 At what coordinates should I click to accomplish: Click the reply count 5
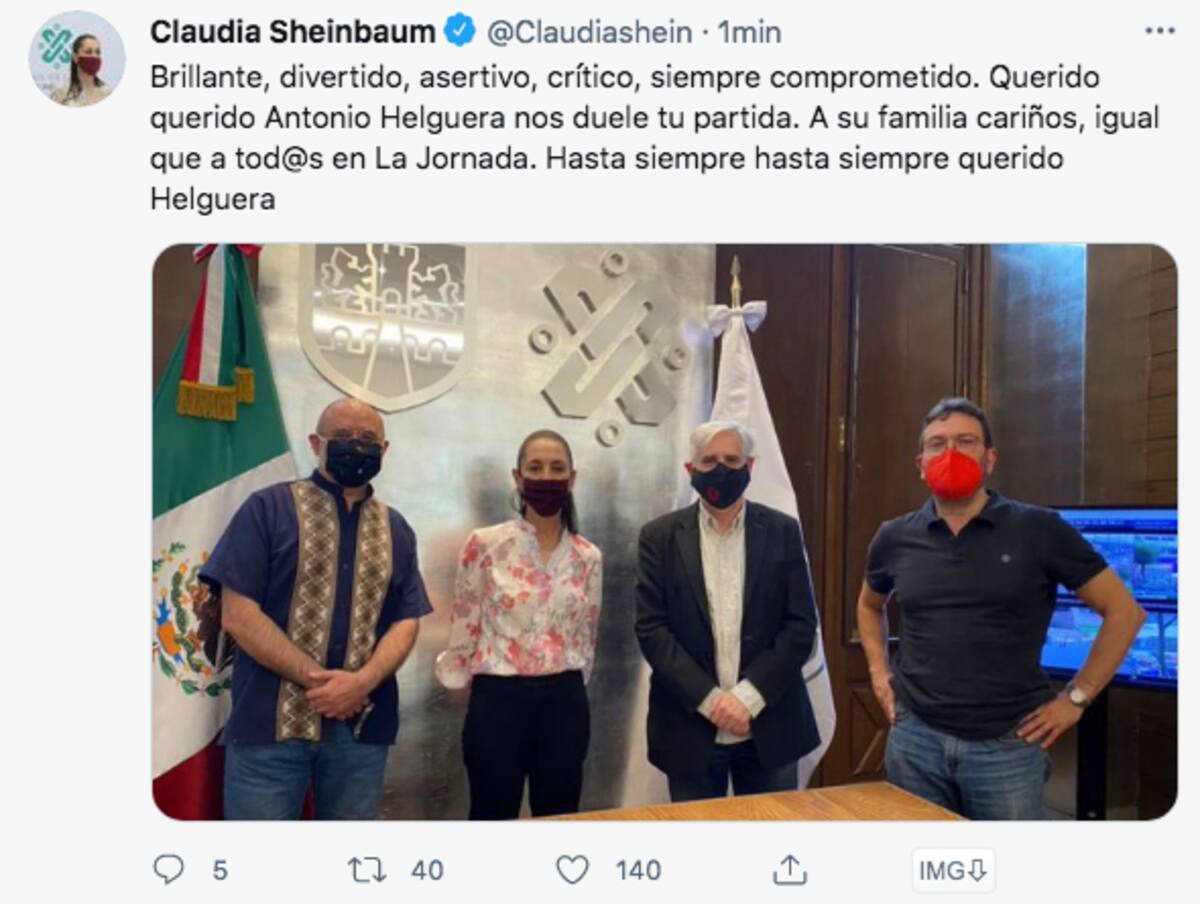point(220,870)
